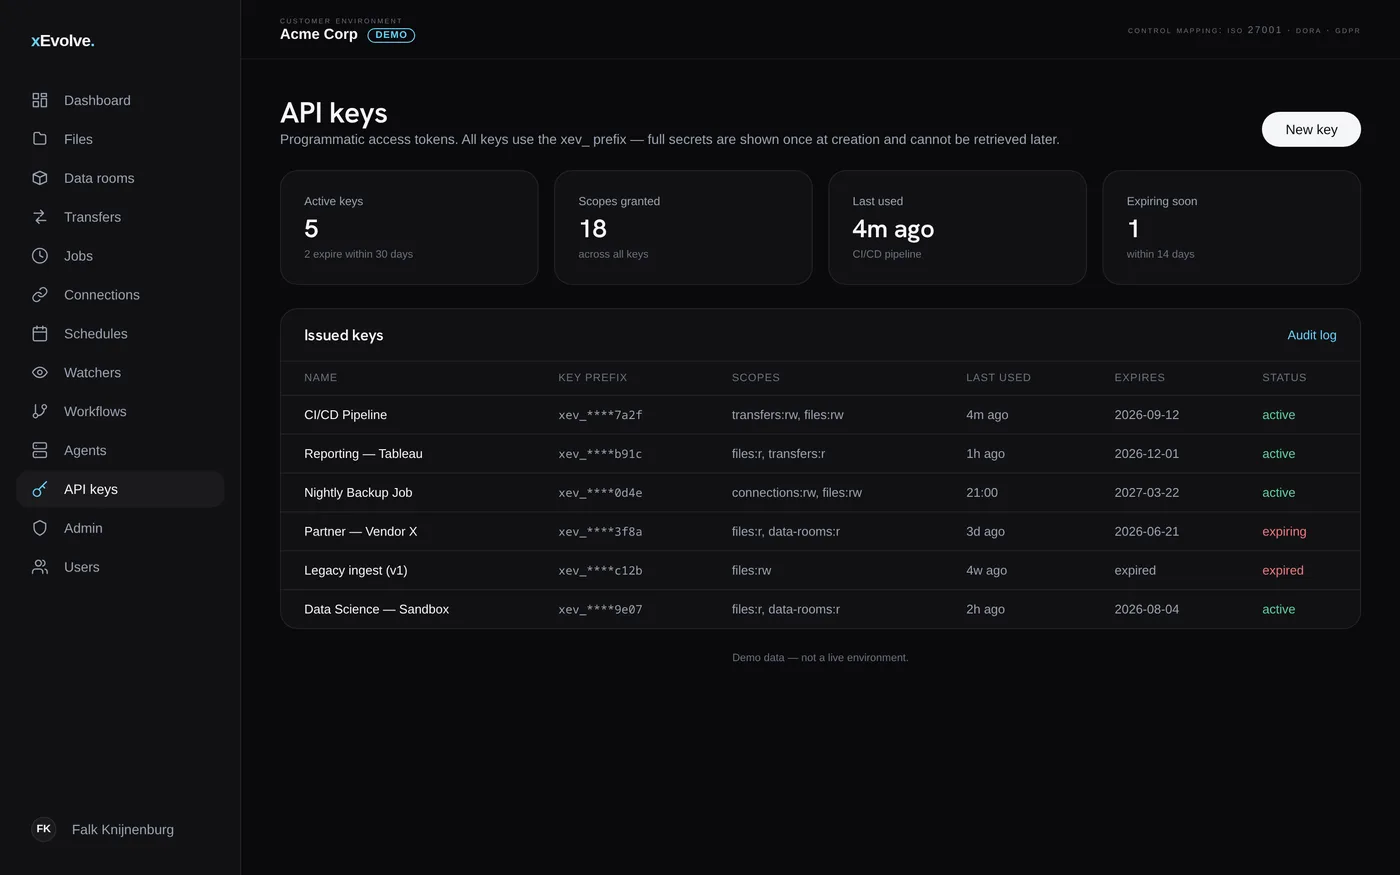Click the FK user avatar

coord(44,829)
